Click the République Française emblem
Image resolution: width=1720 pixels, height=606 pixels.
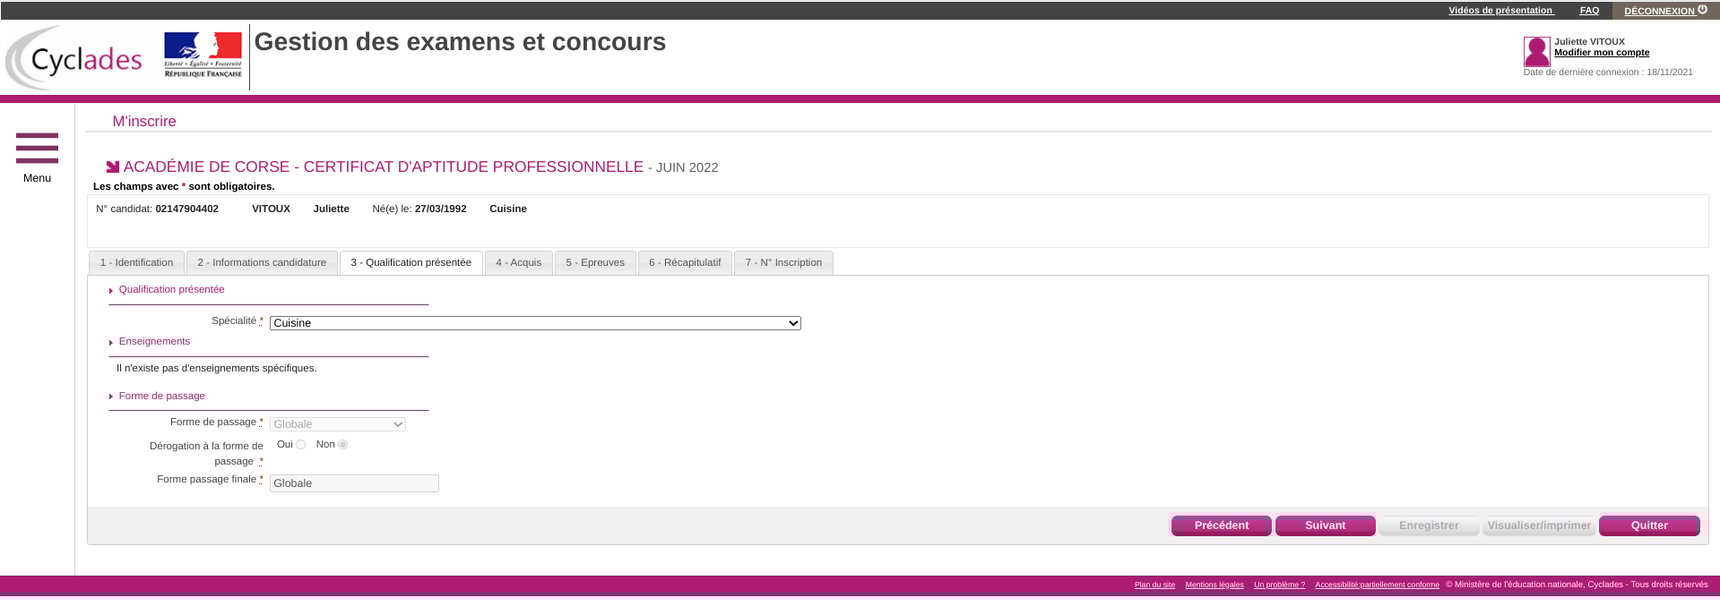[203, 55]
